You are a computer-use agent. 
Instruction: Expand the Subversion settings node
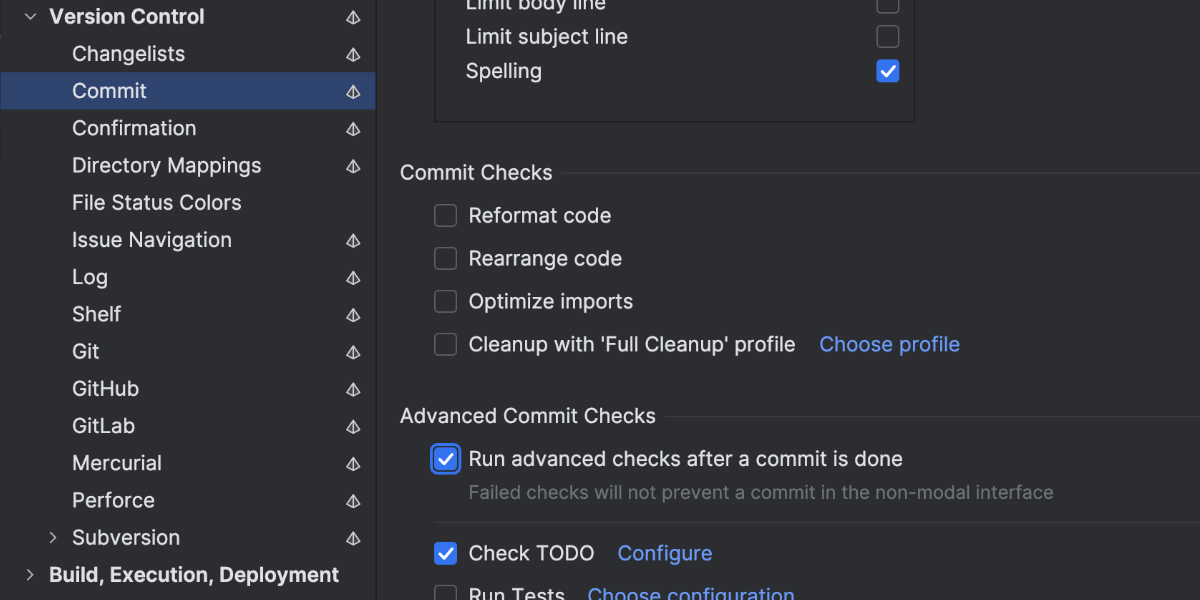54,538
